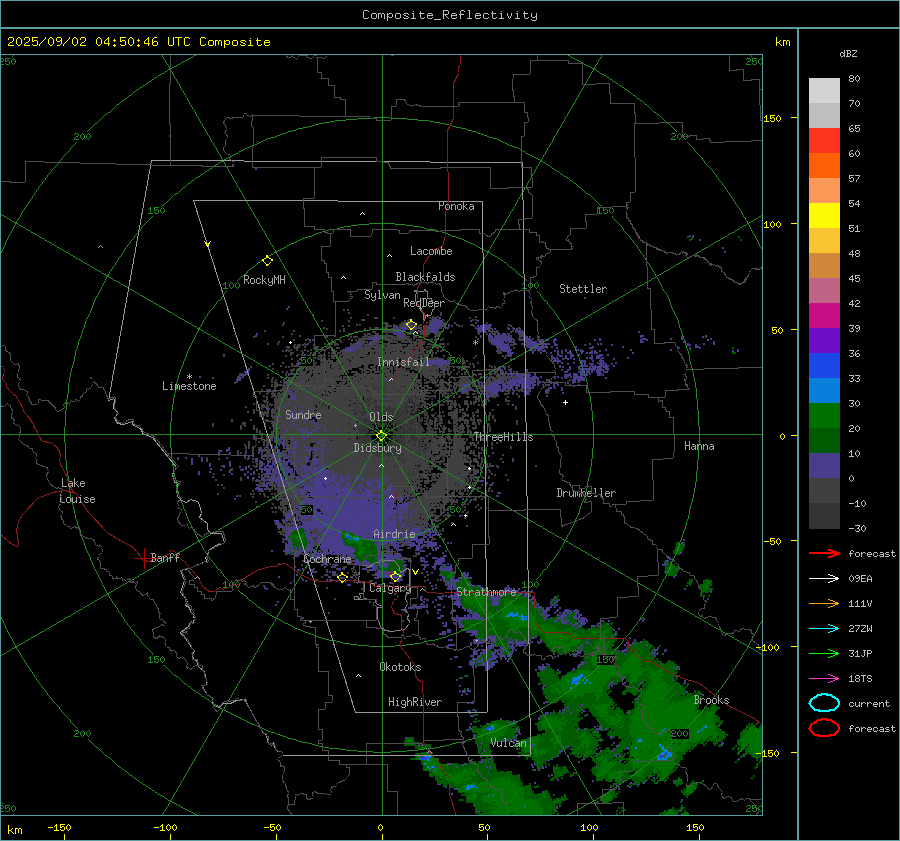Viewport: 900px width, 841px height.
Task: Click the Strathmore city label
Action: (x=486, y=592)
